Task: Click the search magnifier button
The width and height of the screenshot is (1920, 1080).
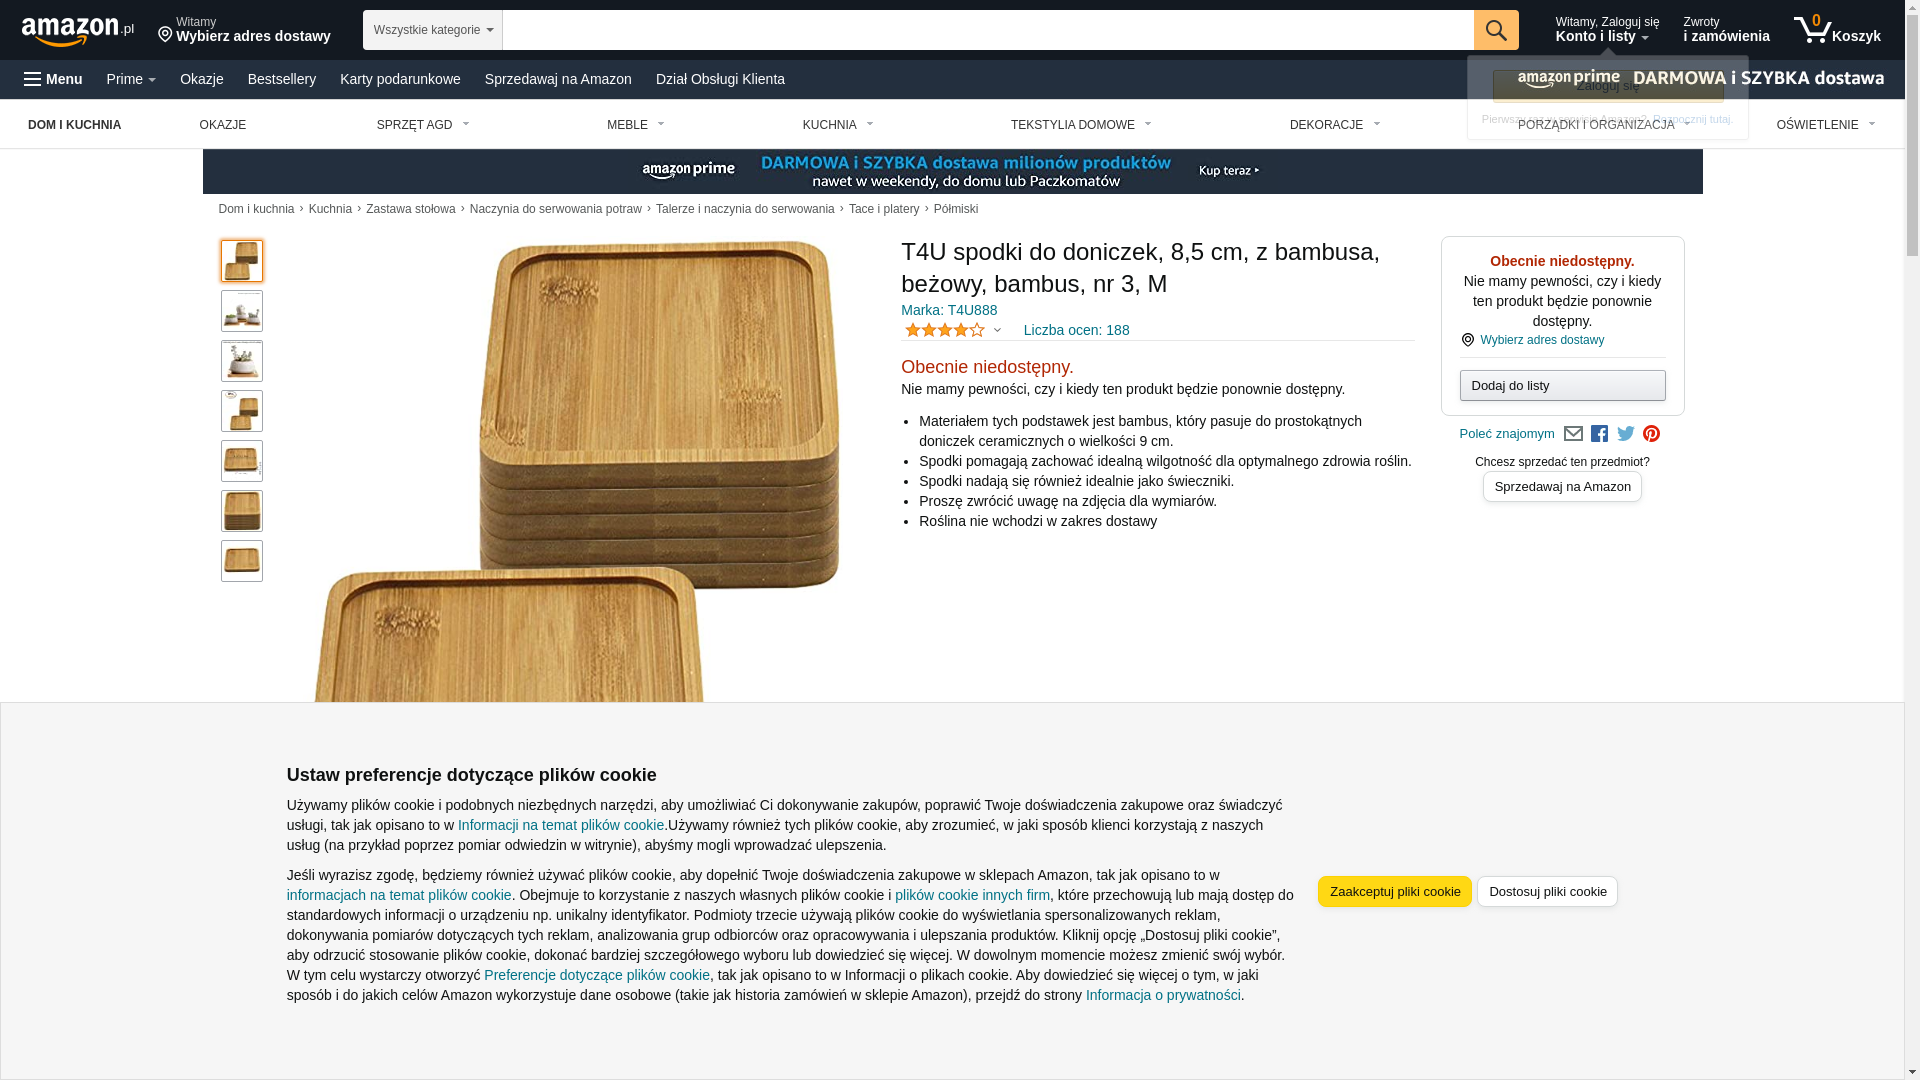Action: point(1496,30)
